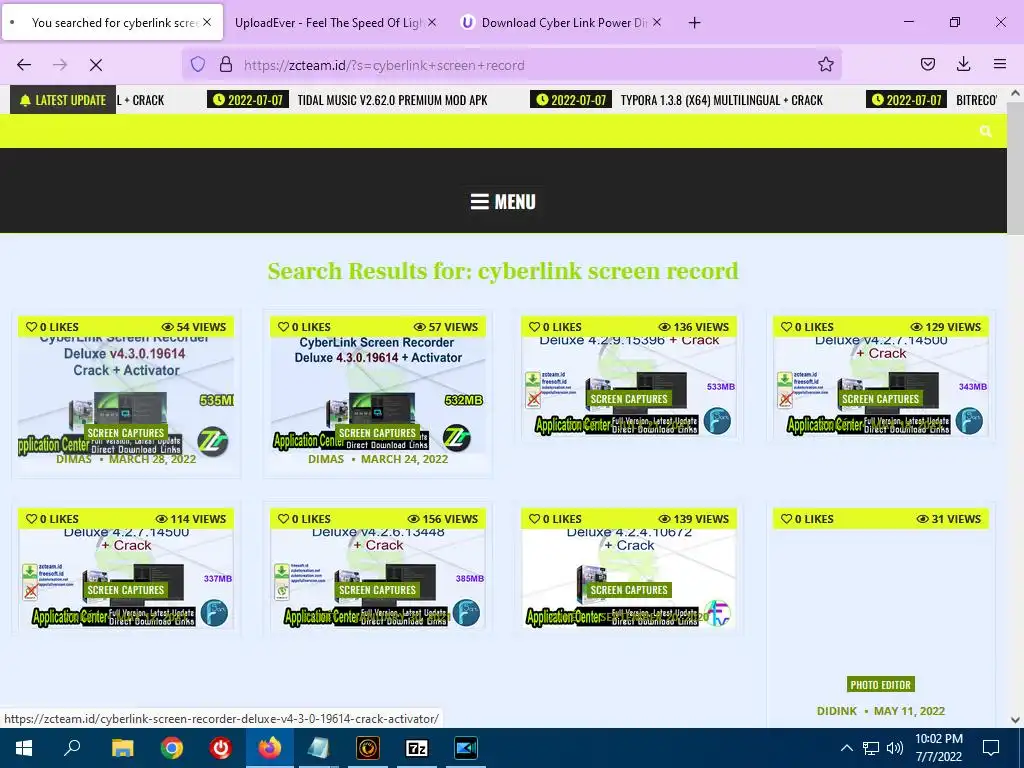Click the site search magnifier icon
Image resolution: width=1024 pixels, height=768 pixels.
tap(985, 131)
